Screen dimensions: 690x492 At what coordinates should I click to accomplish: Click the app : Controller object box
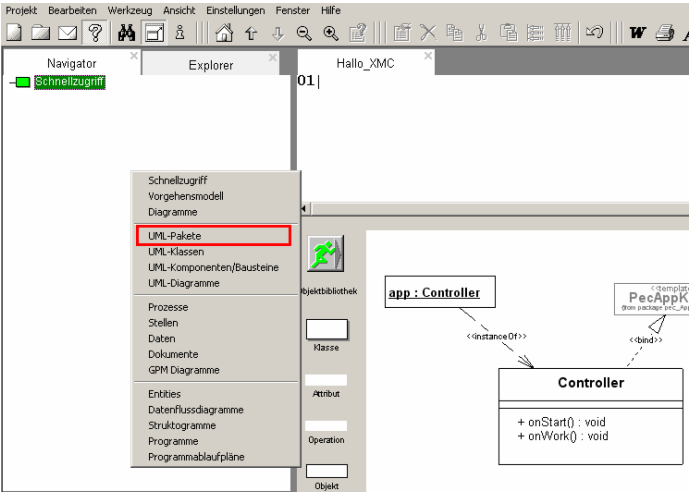point(434,293)
